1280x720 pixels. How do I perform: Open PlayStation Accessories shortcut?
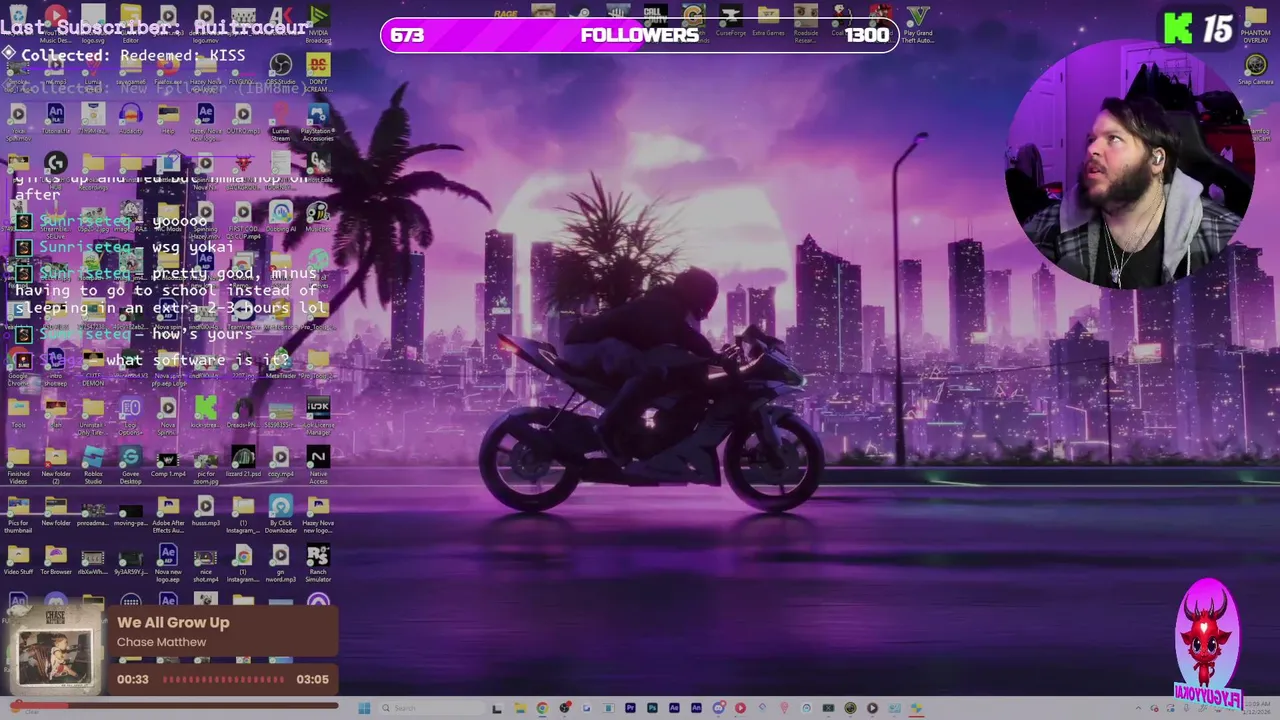coord(318,122)
